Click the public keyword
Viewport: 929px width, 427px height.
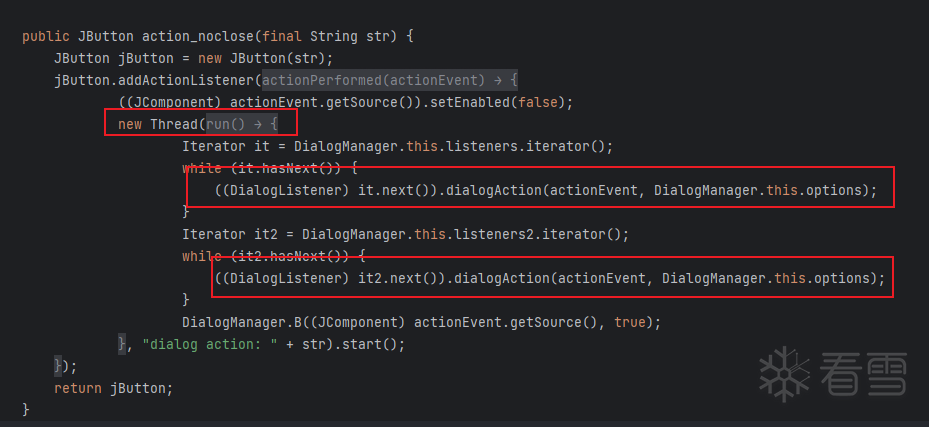click(45, 36)
